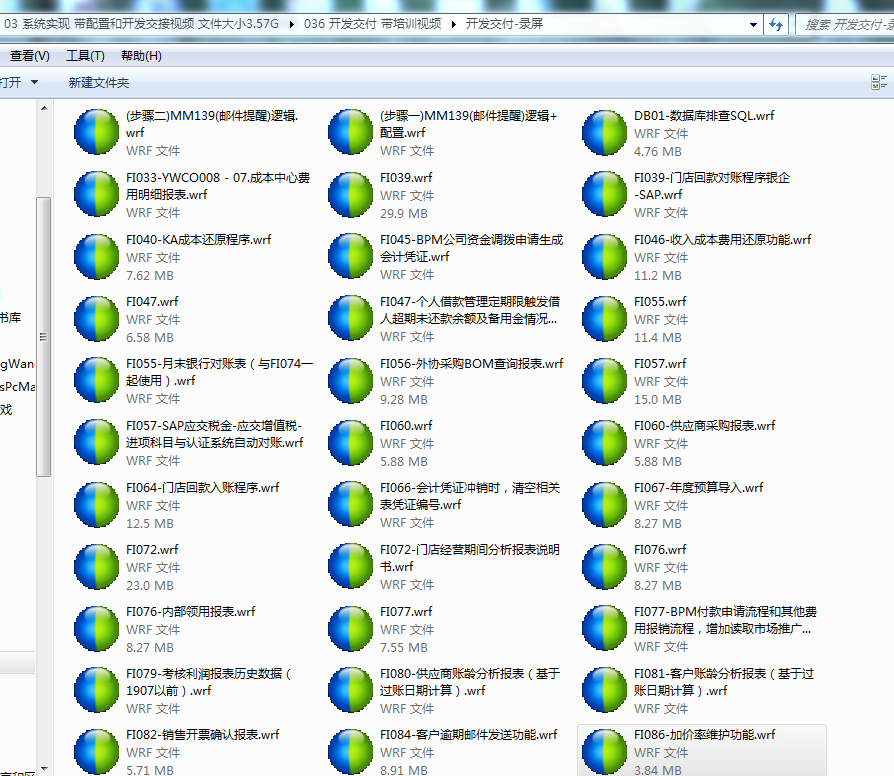Viewport: 894px width, 776px height.
Task: Click the 新建文件夹 button
Action: coord(99,83)
